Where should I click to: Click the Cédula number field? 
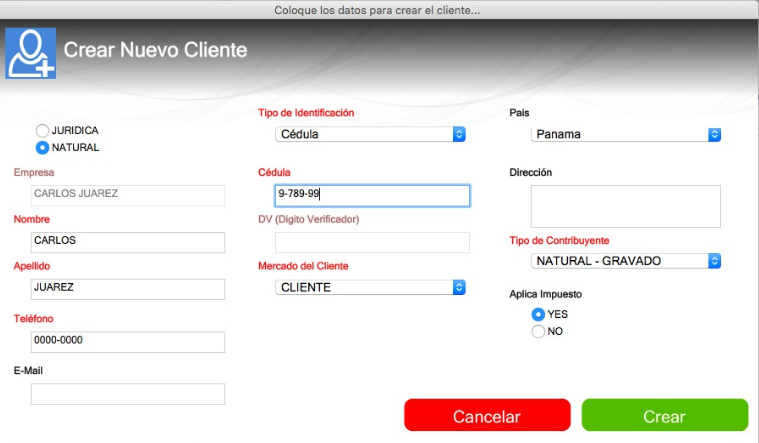pyautogui.click(x=372, y=196)
